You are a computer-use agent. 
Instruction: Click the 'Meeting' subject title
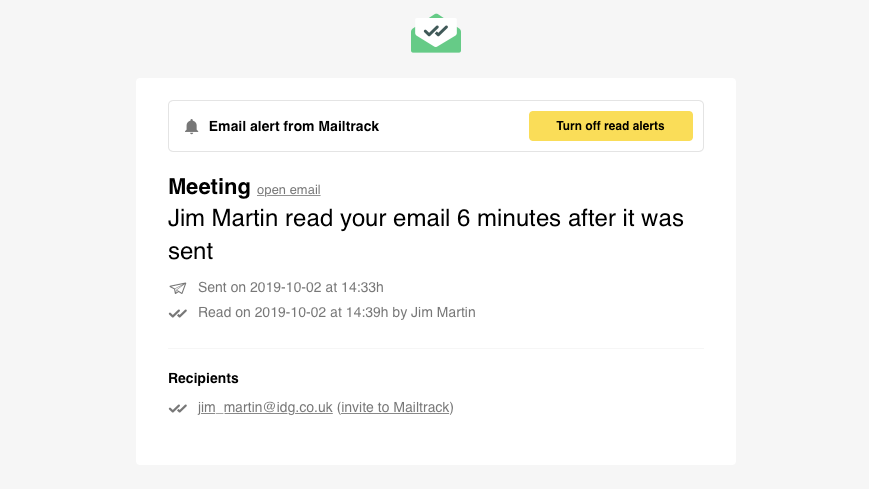coord(209,187)
